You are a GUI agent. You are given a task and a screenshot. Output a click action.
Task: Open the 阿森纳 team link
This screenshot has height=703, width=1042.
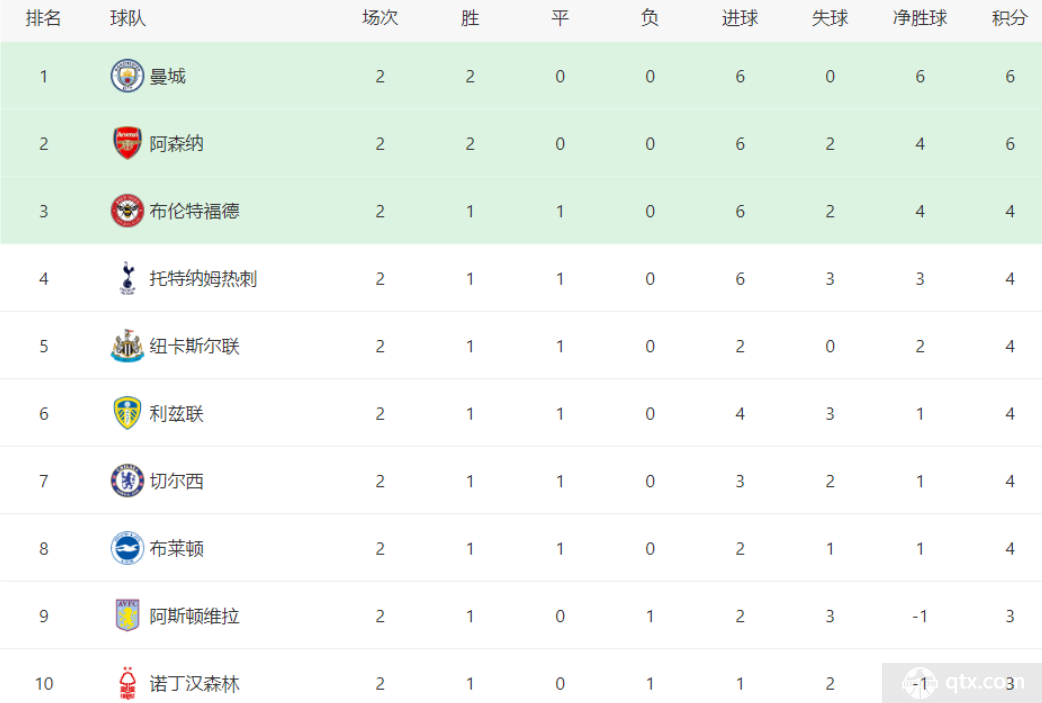click(176, 144)
